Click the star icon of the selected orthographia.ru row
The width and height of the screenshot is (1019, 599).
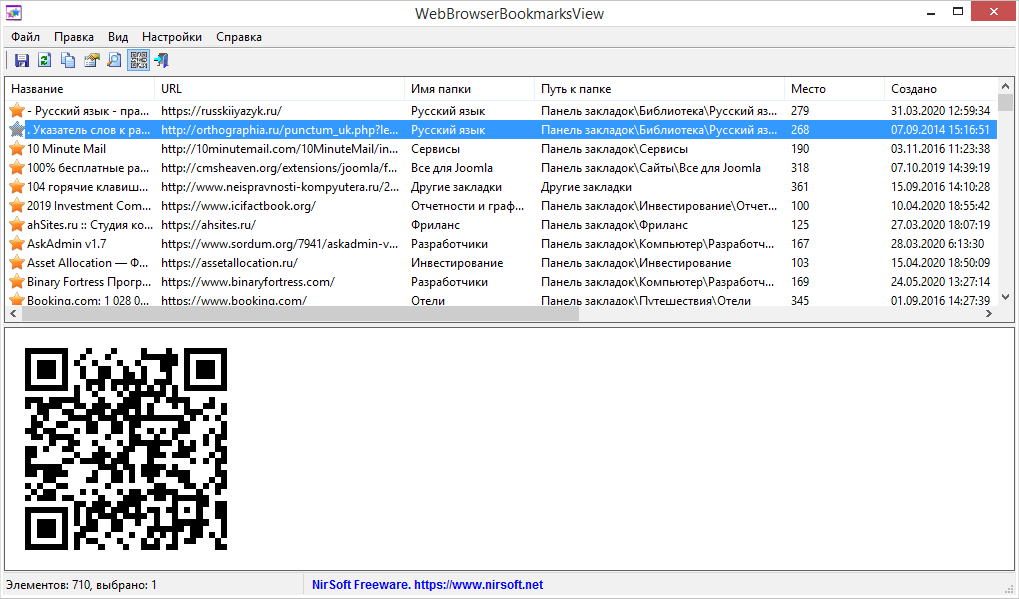coord(17,130)
